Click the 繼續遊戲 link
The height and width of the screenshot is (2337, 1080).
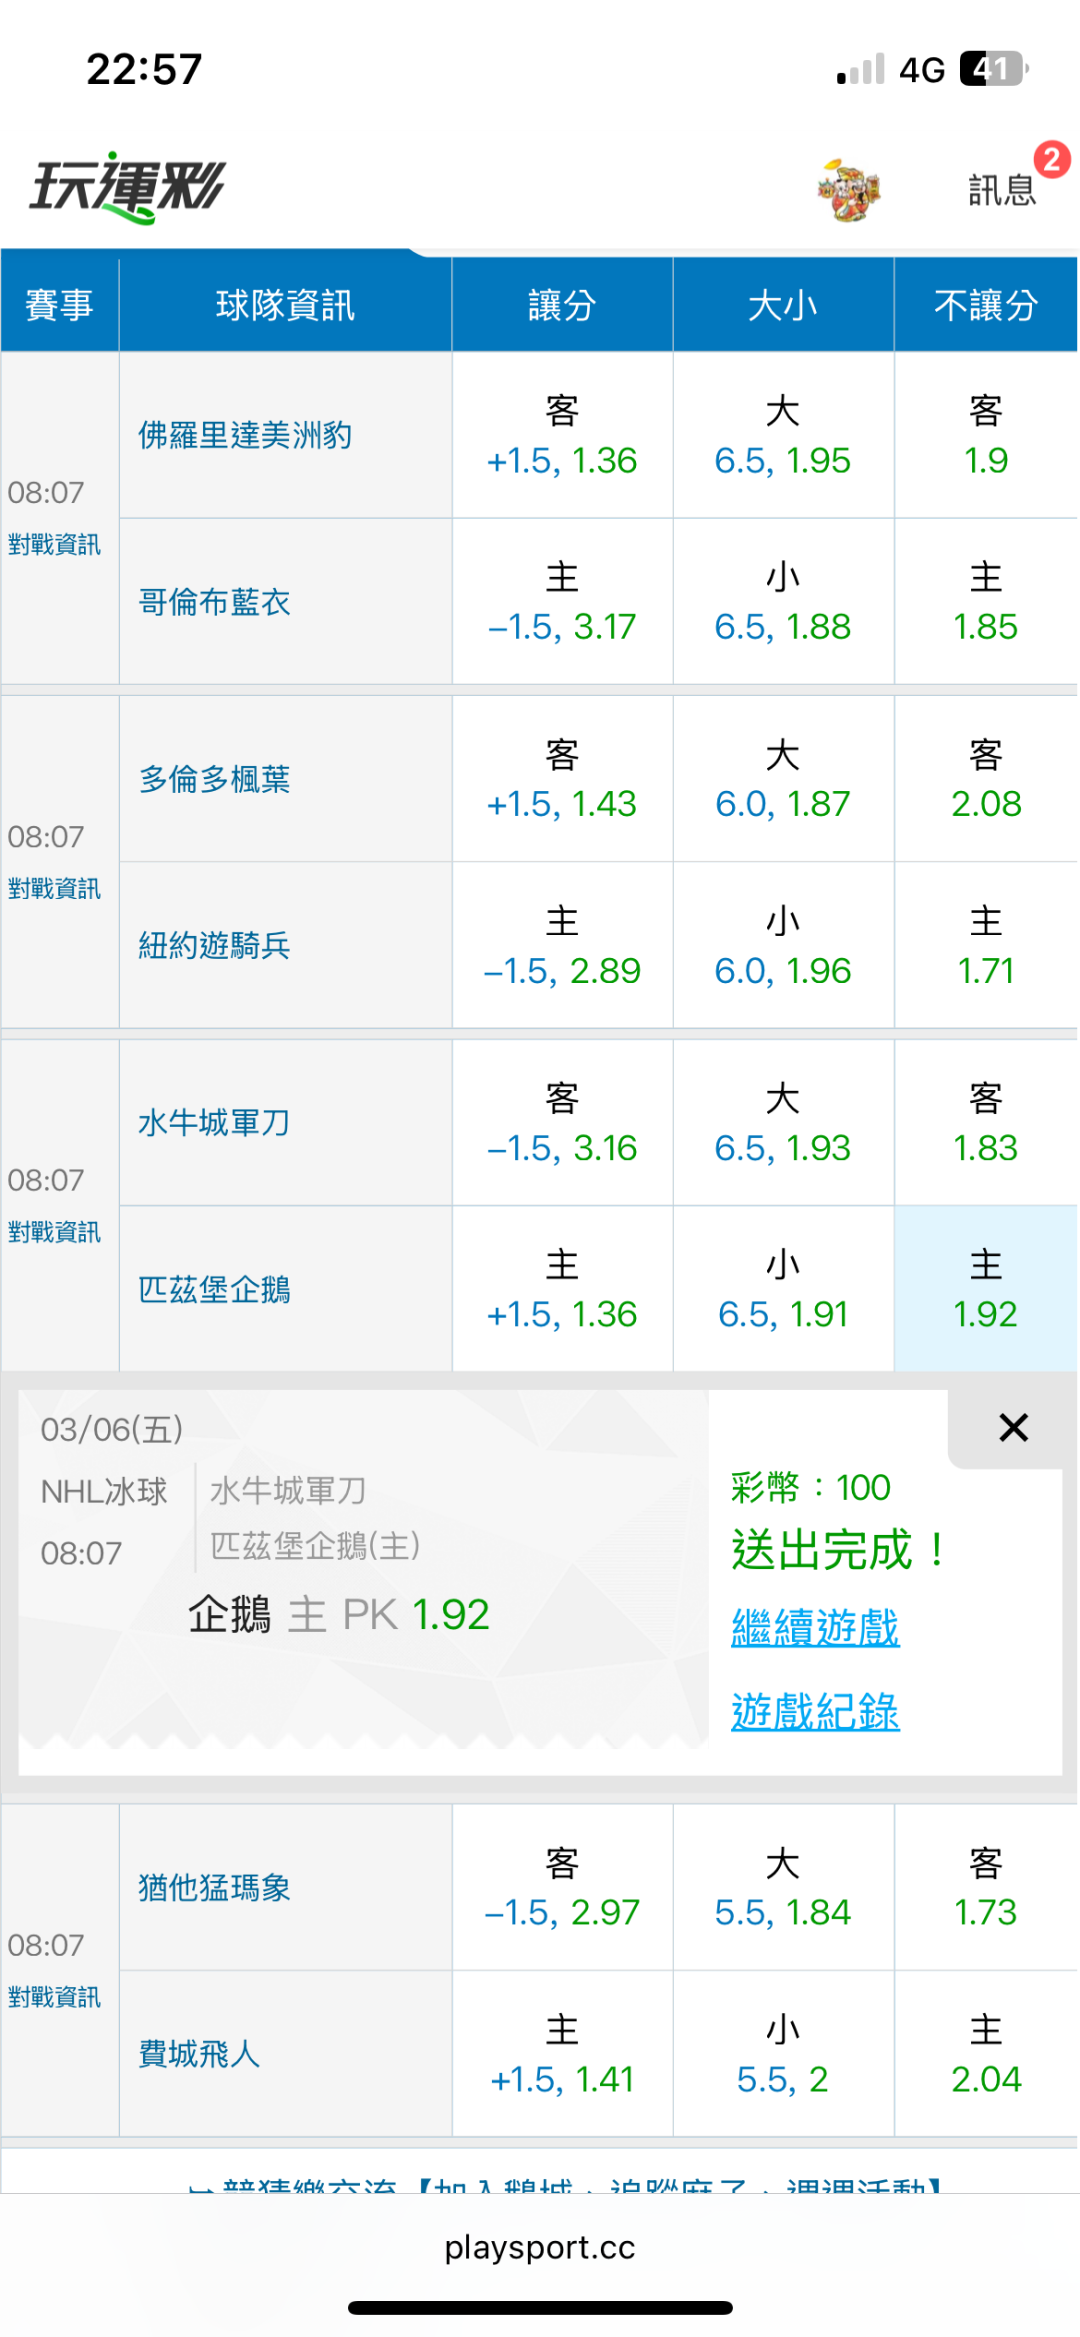[815, 1627]
